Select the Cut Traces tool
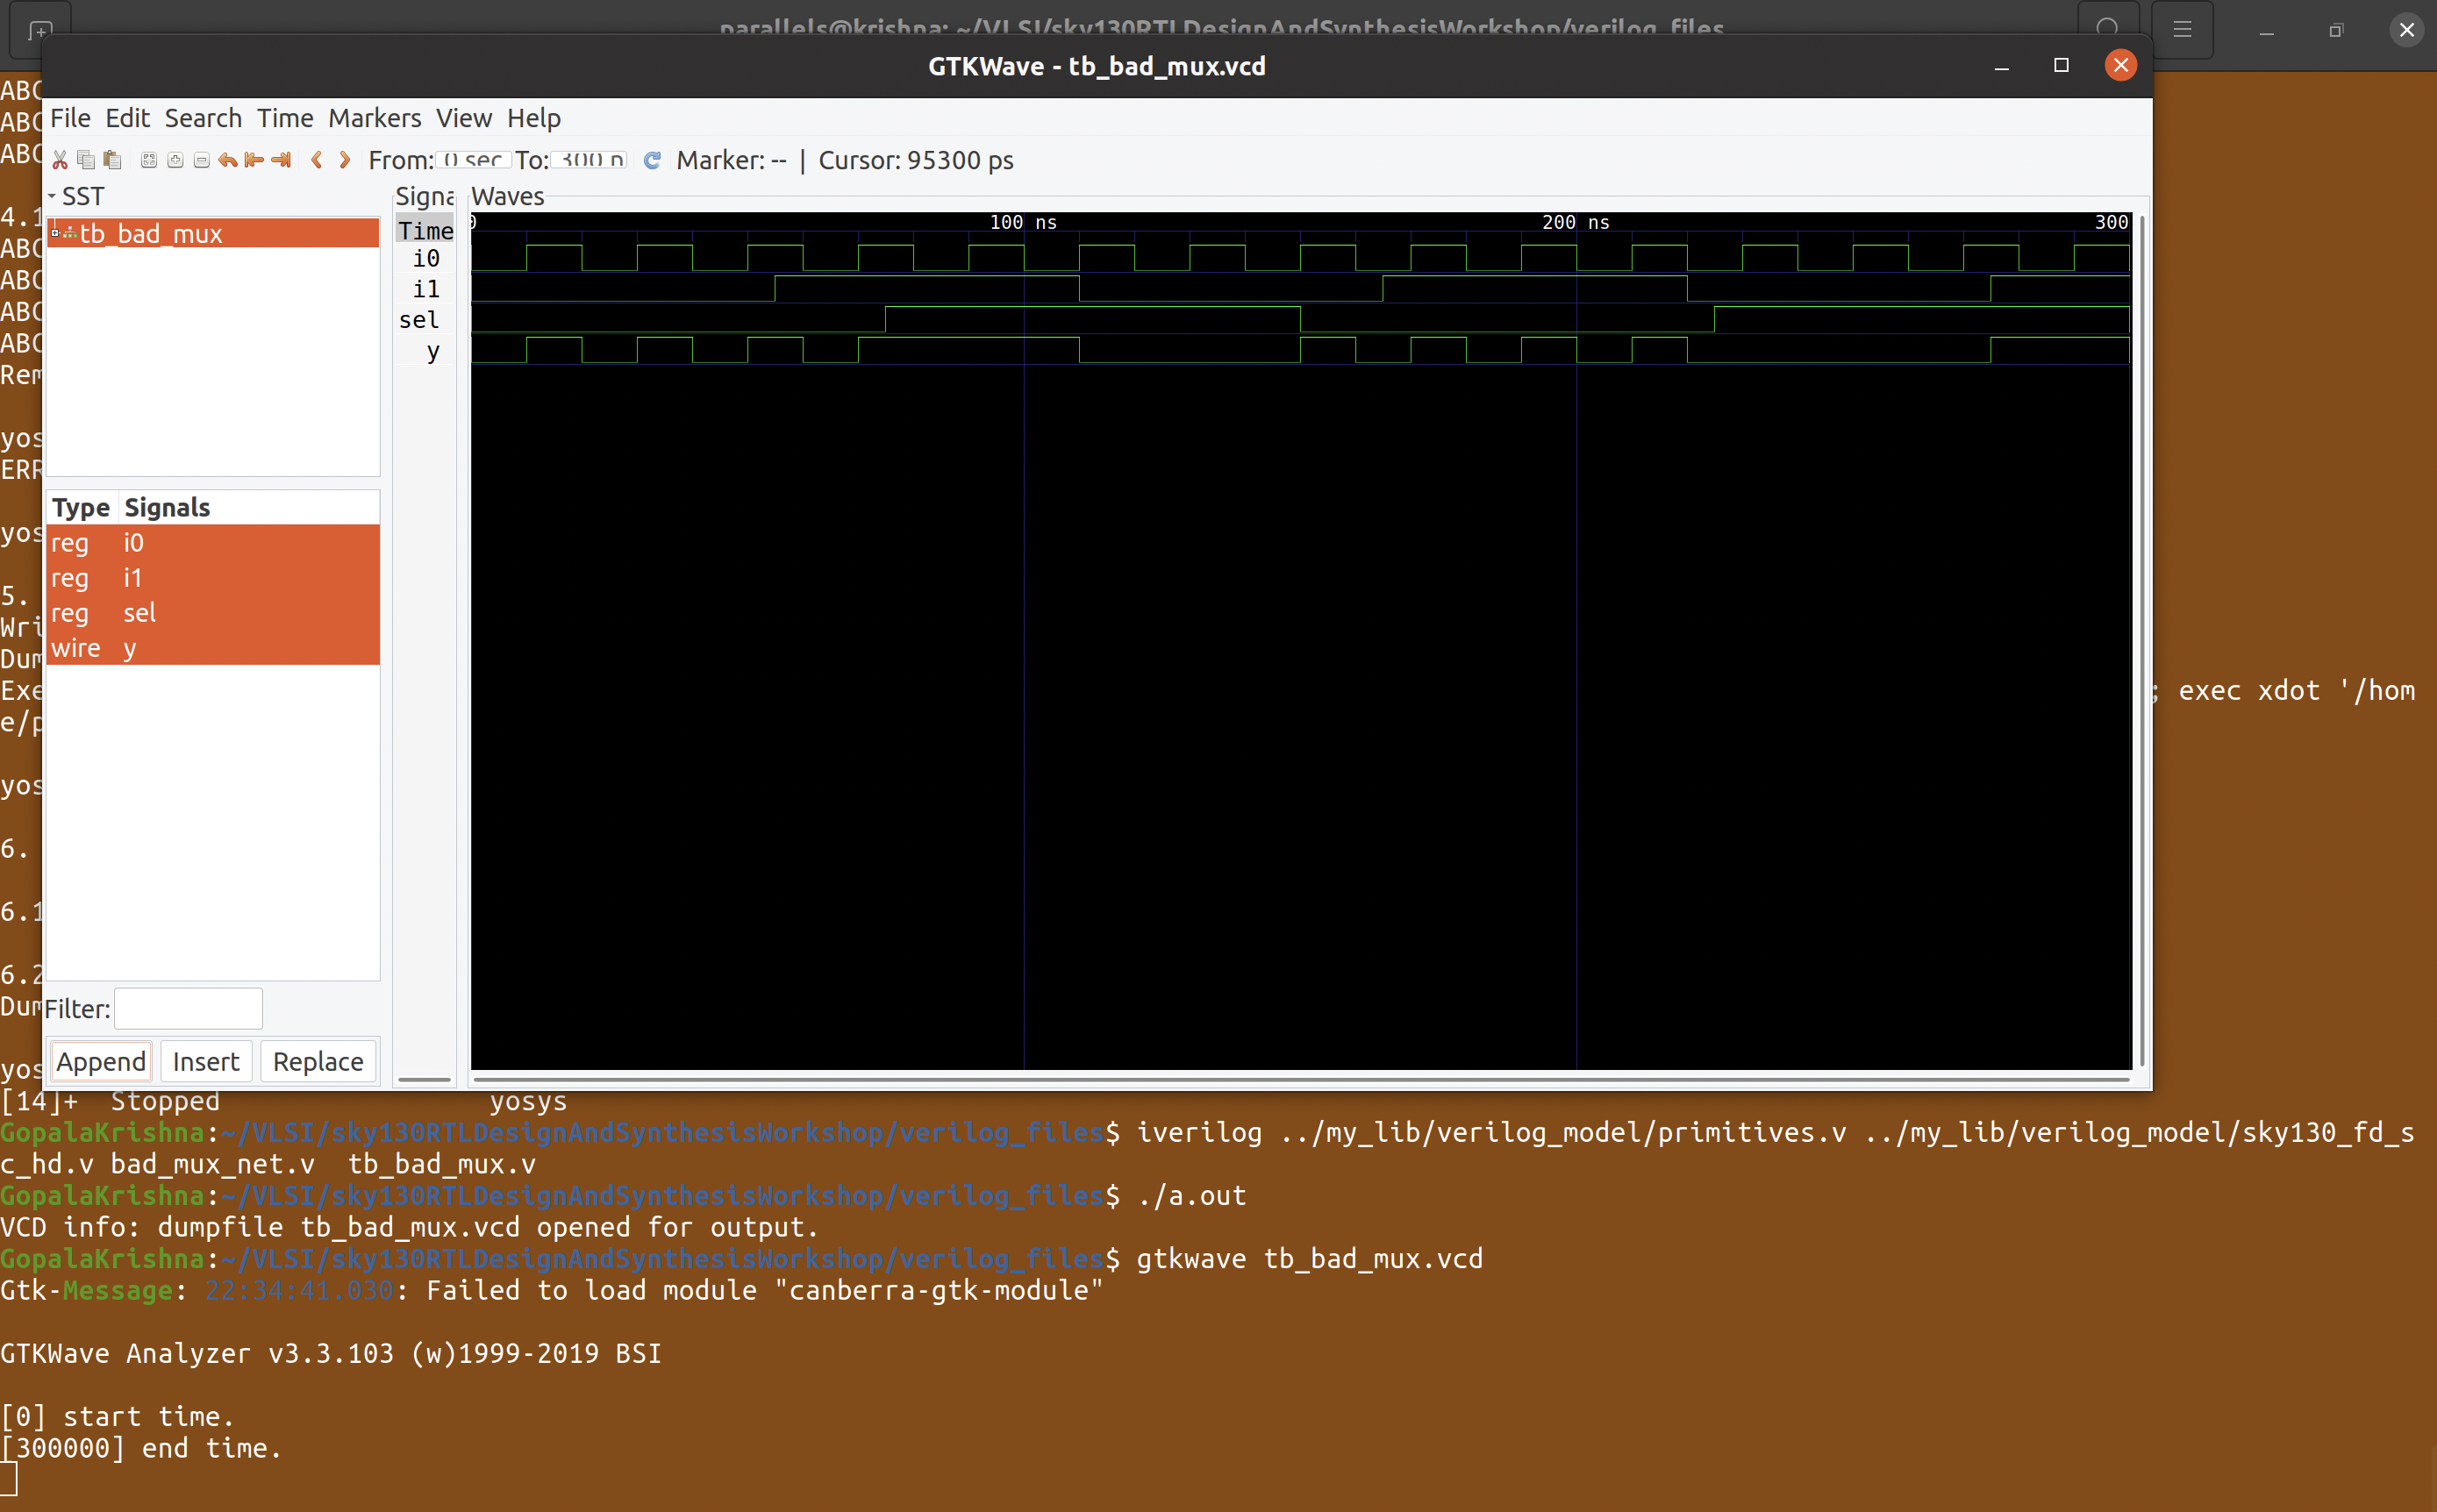The width and height of the screenshot is (2437, 1512). click(60, 160)
